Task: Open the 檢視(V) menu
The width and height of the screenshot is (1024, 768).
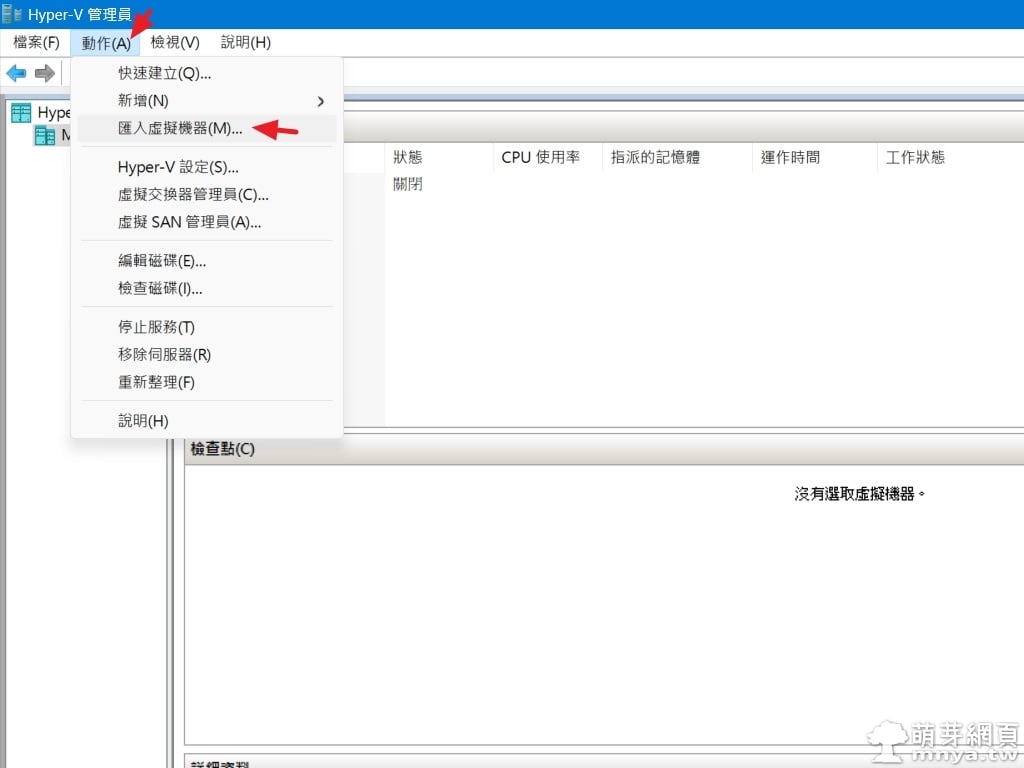Action: coord(175,42)
